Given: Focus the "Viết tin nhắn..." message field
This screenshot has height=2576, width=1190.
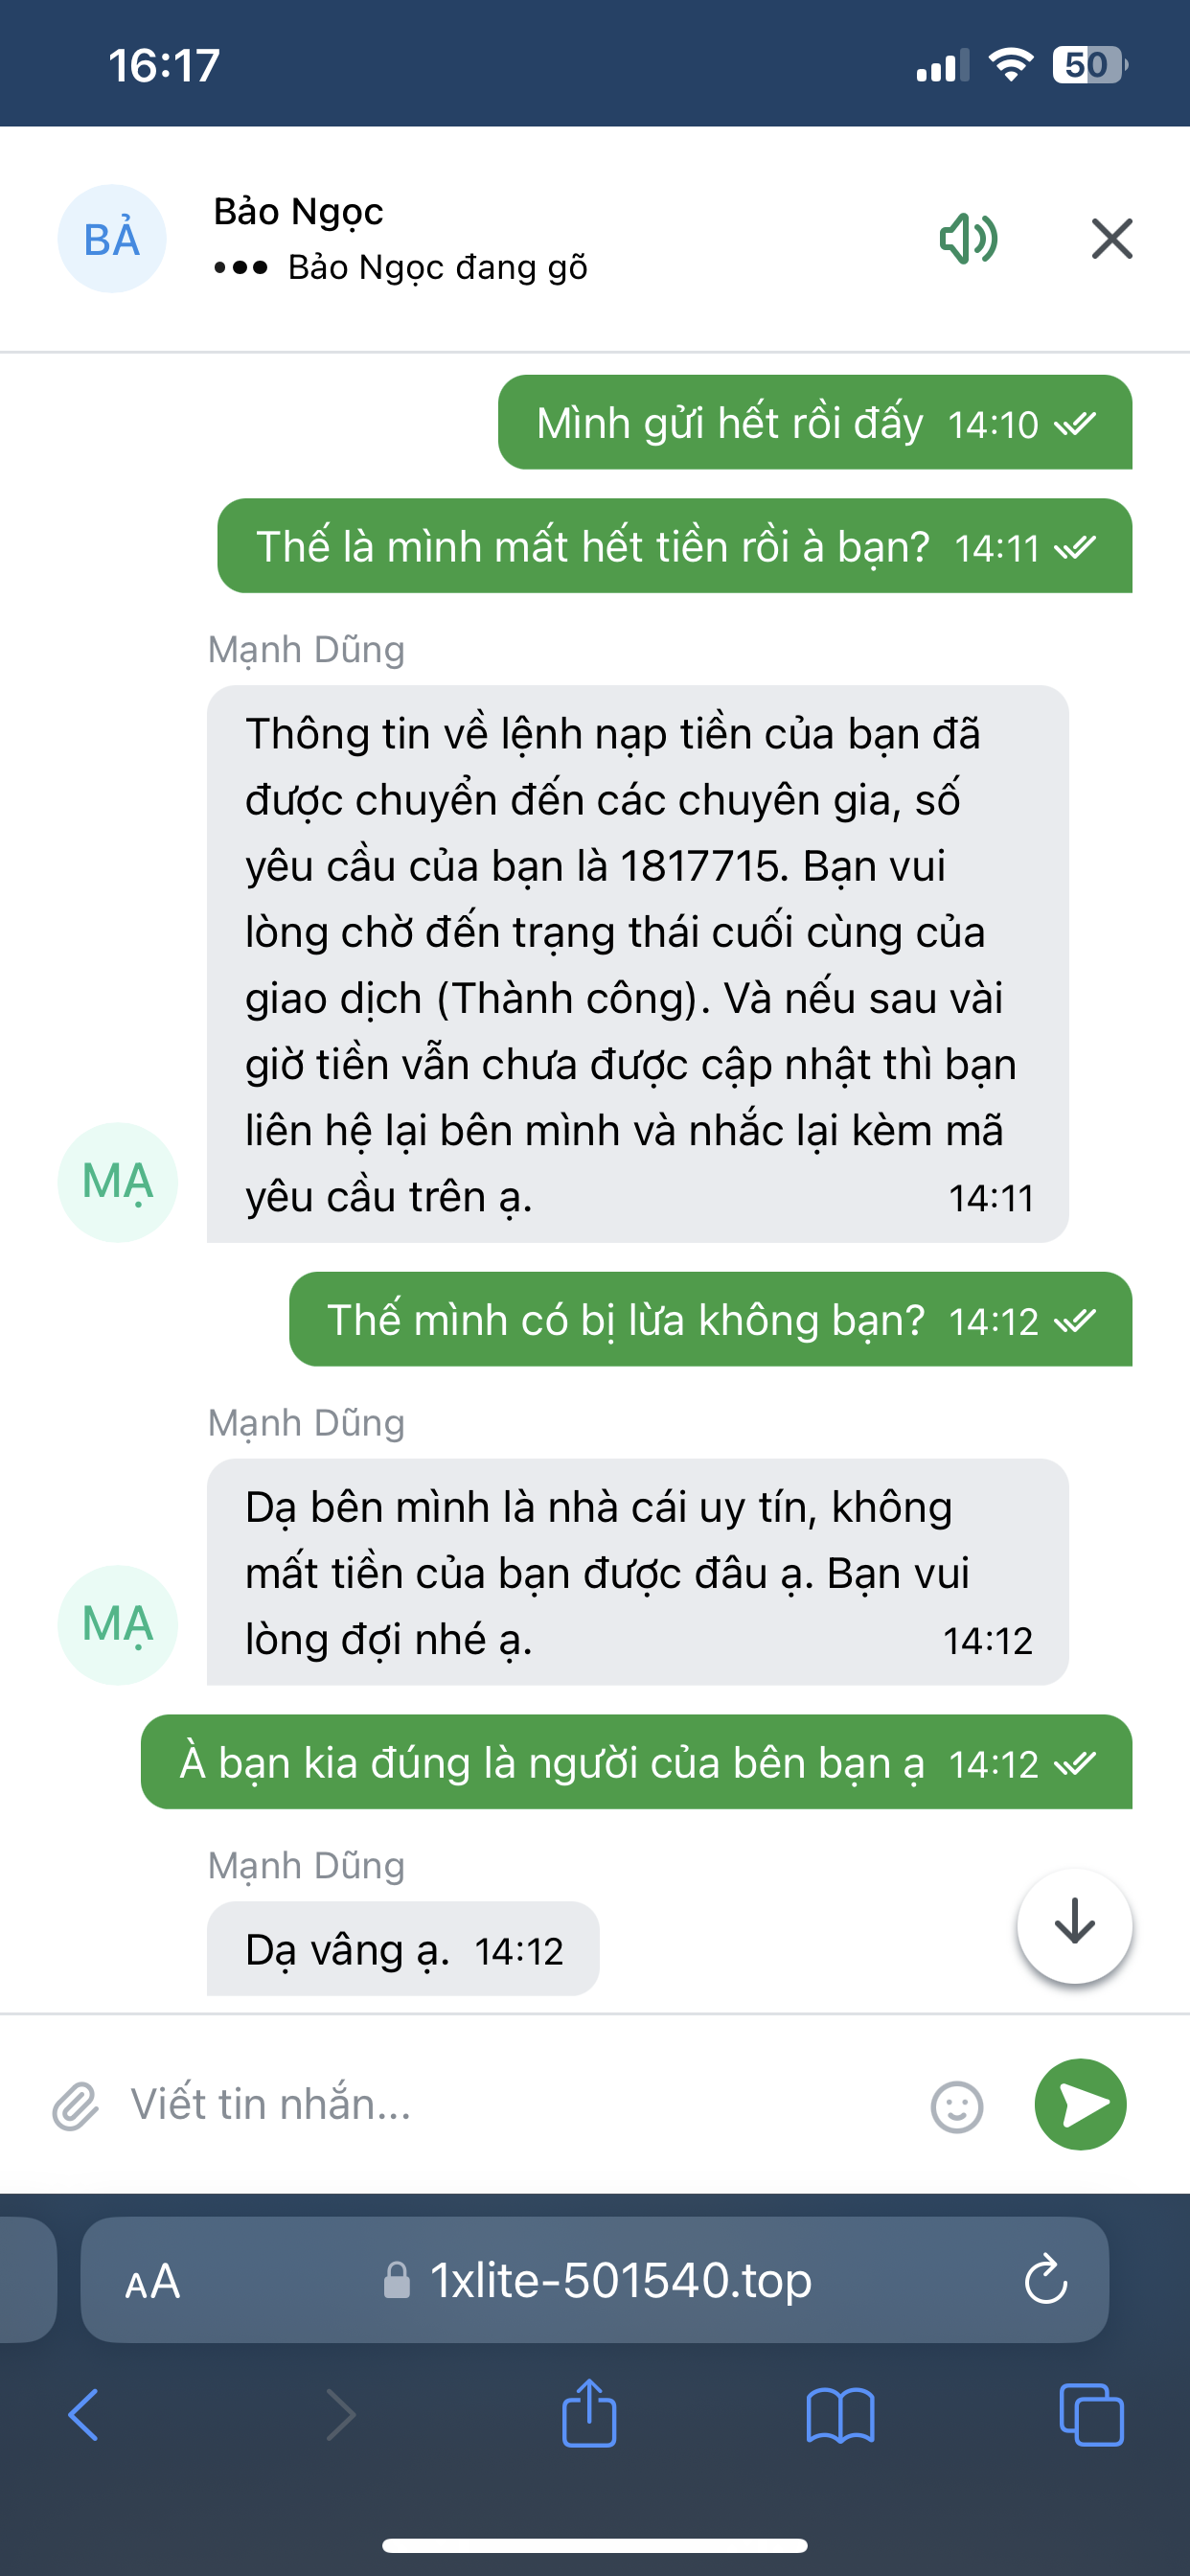Looking at the screenshot, I should (x=500, y=2105).
